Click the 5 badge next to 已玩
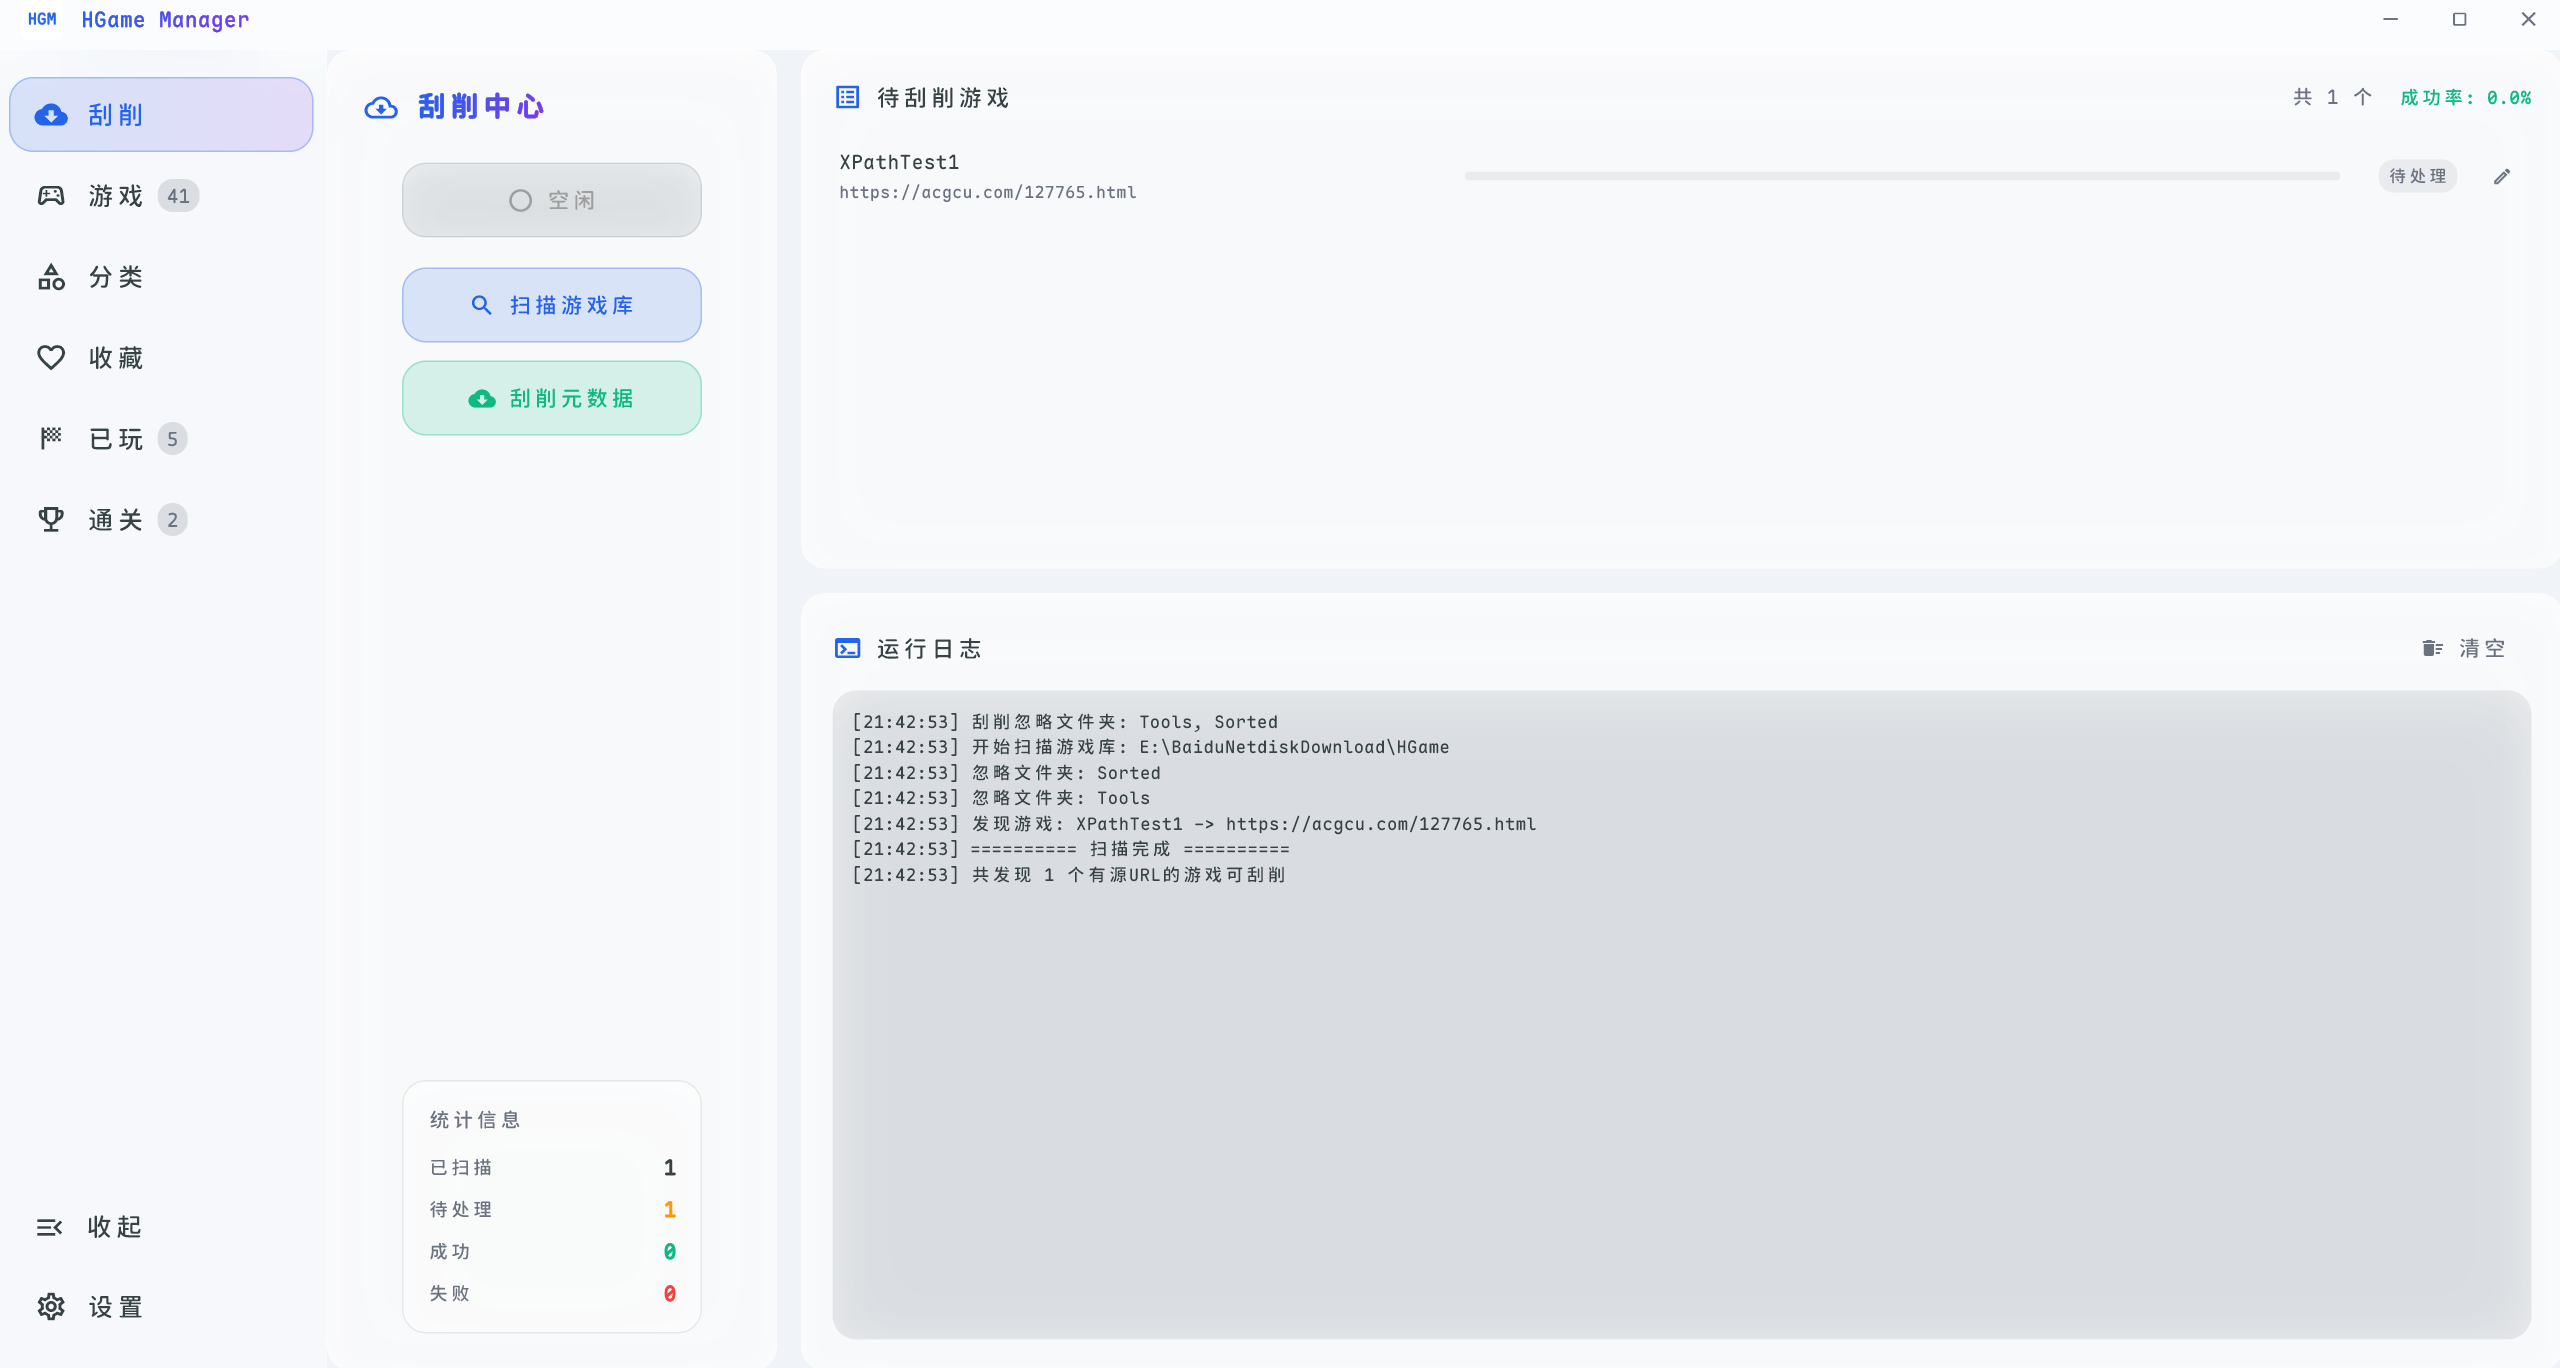This screenshot has height=1368, width=2560. 172,439
